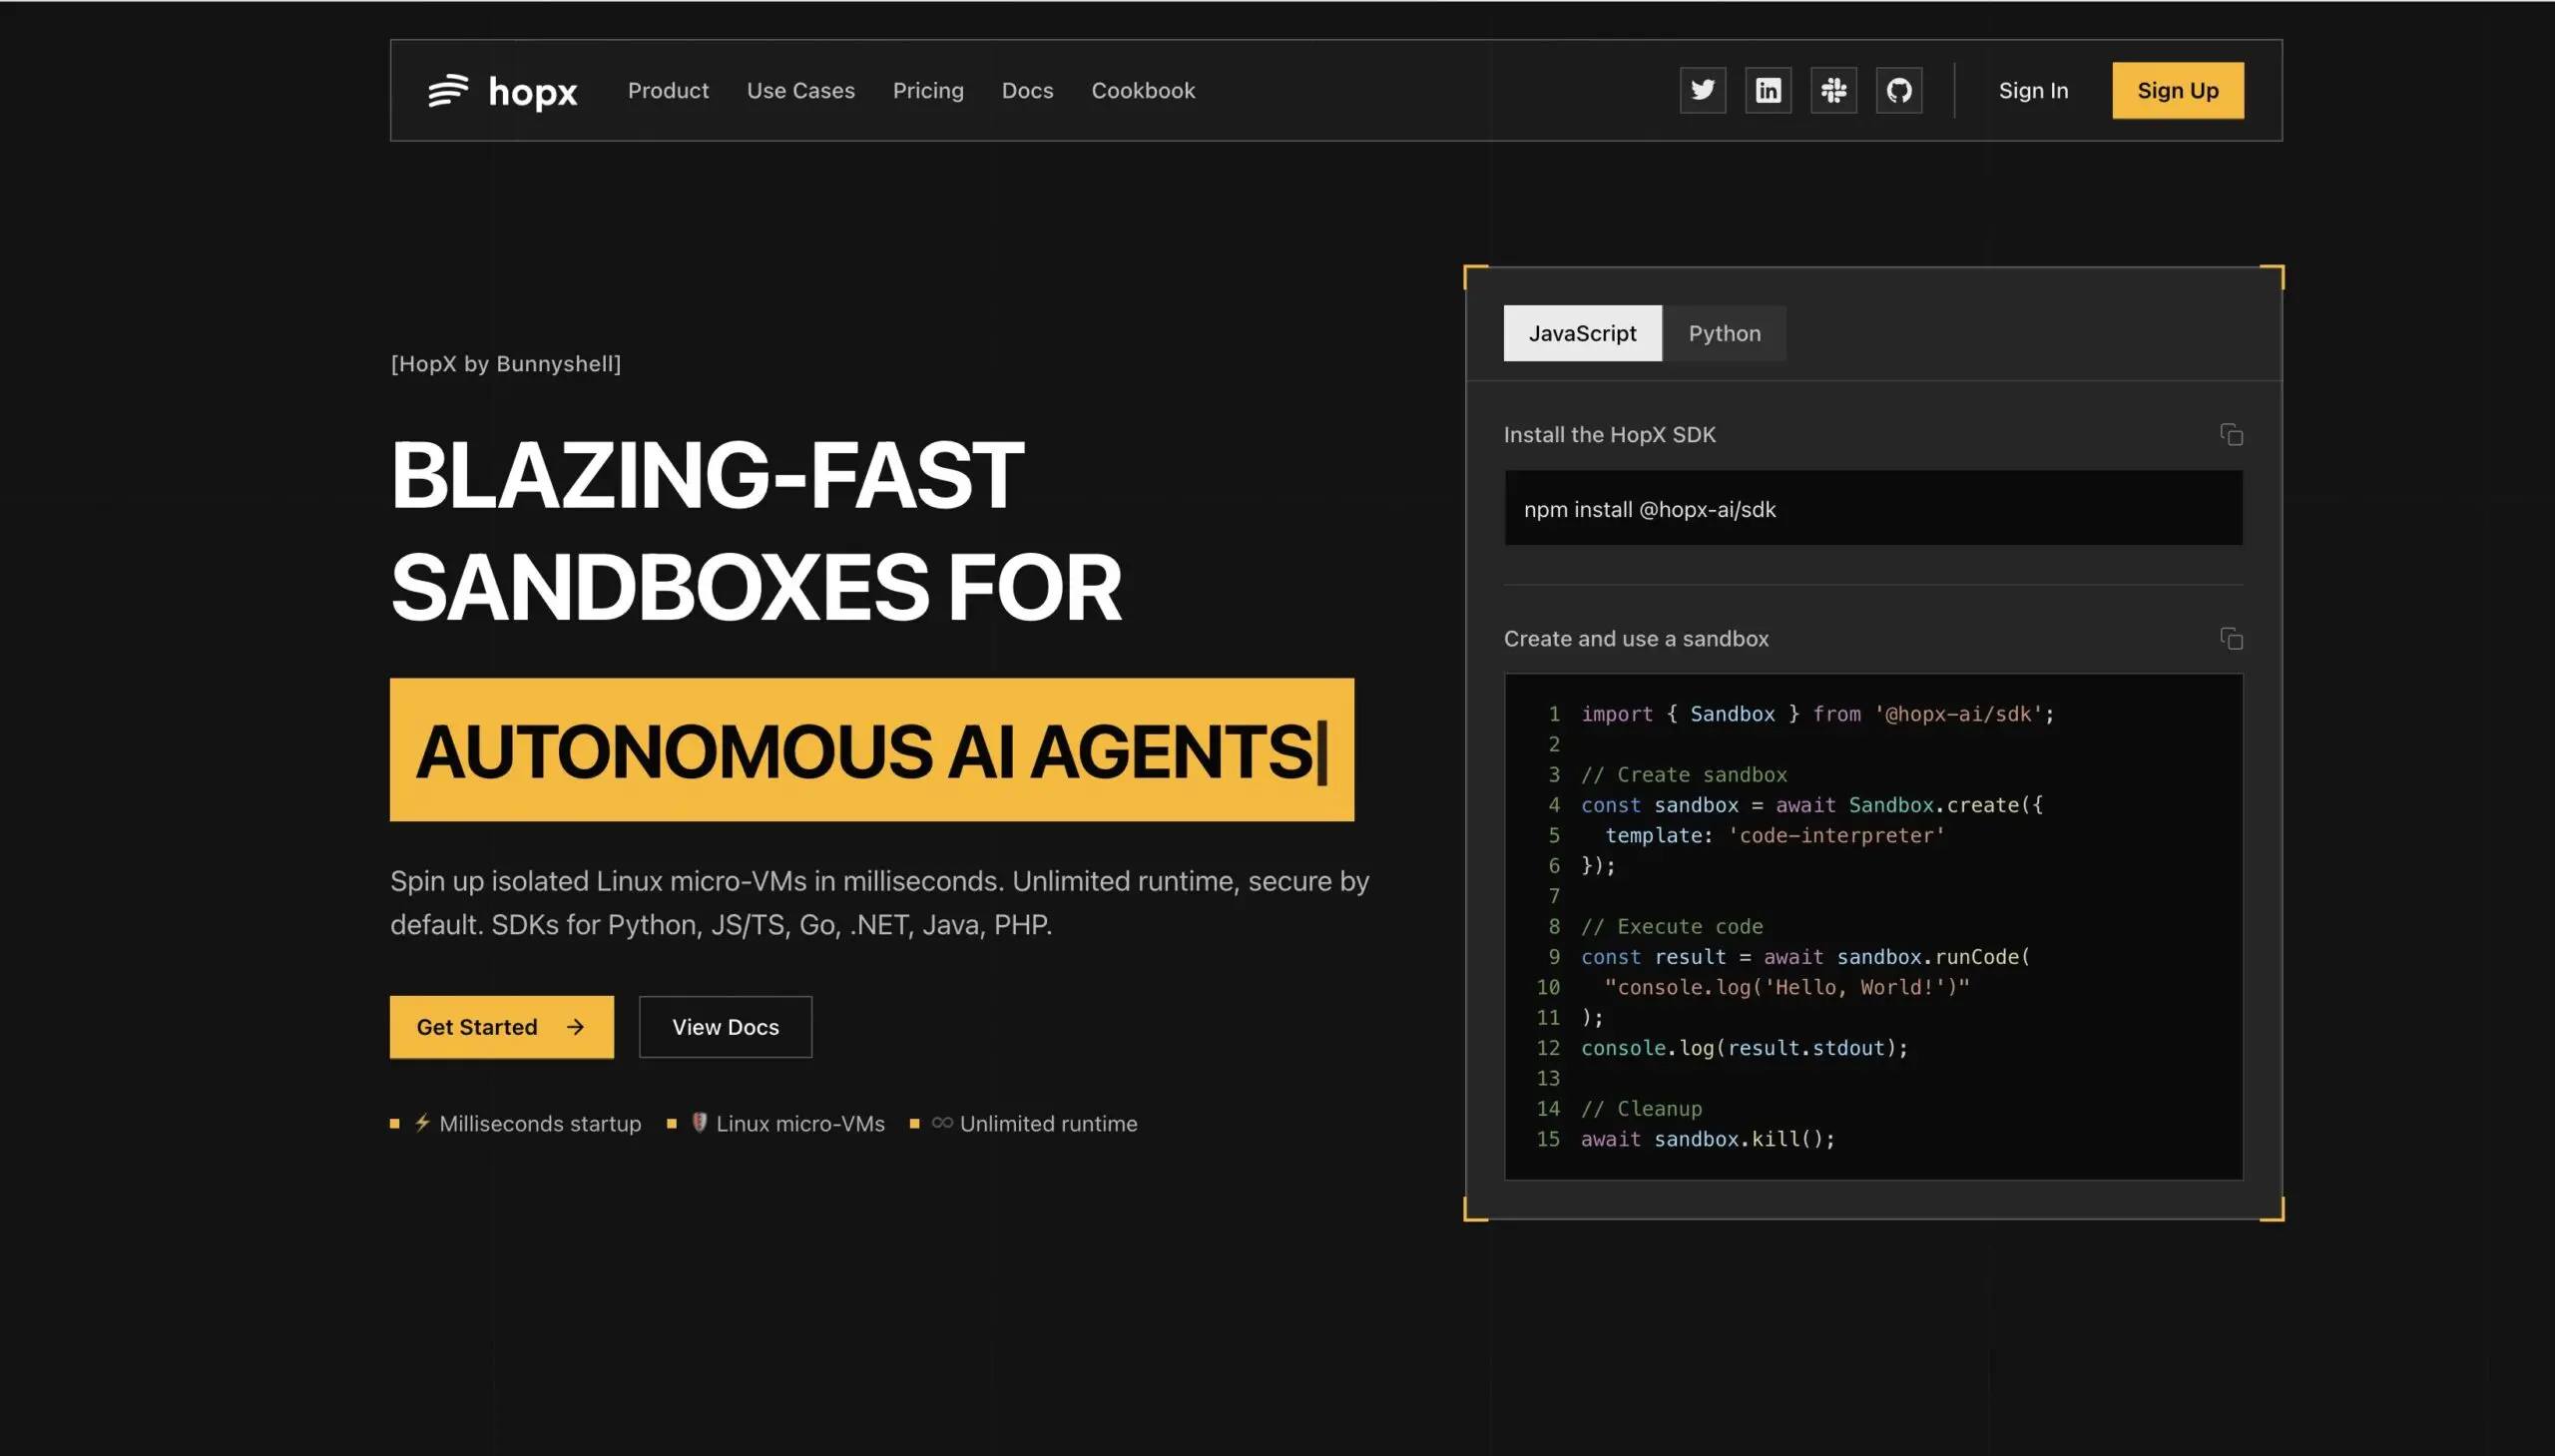Select the npm install command text field
The height and width of the screenshot is (1456, 2555).
(x=1873, y=508)
